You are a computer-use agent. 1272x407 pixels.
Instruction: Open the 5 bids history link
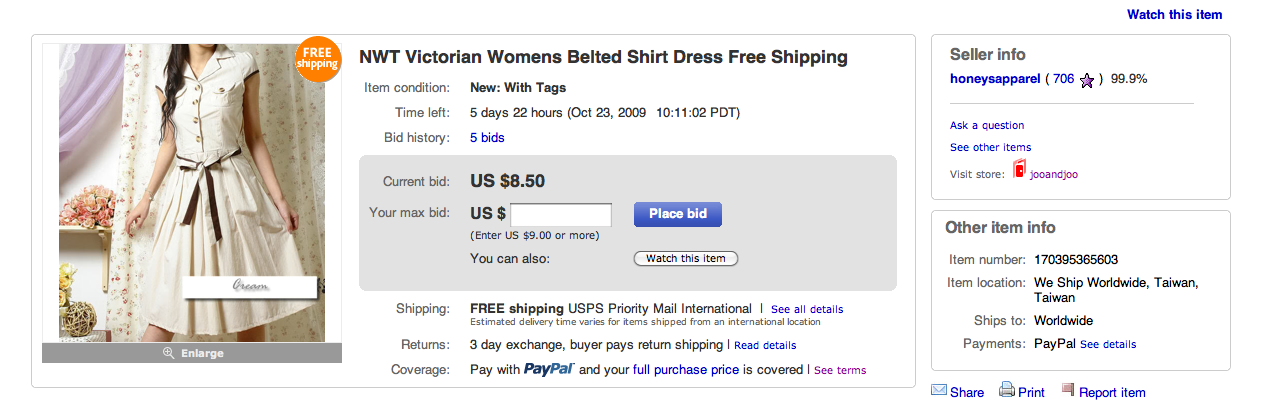(487, 138)
